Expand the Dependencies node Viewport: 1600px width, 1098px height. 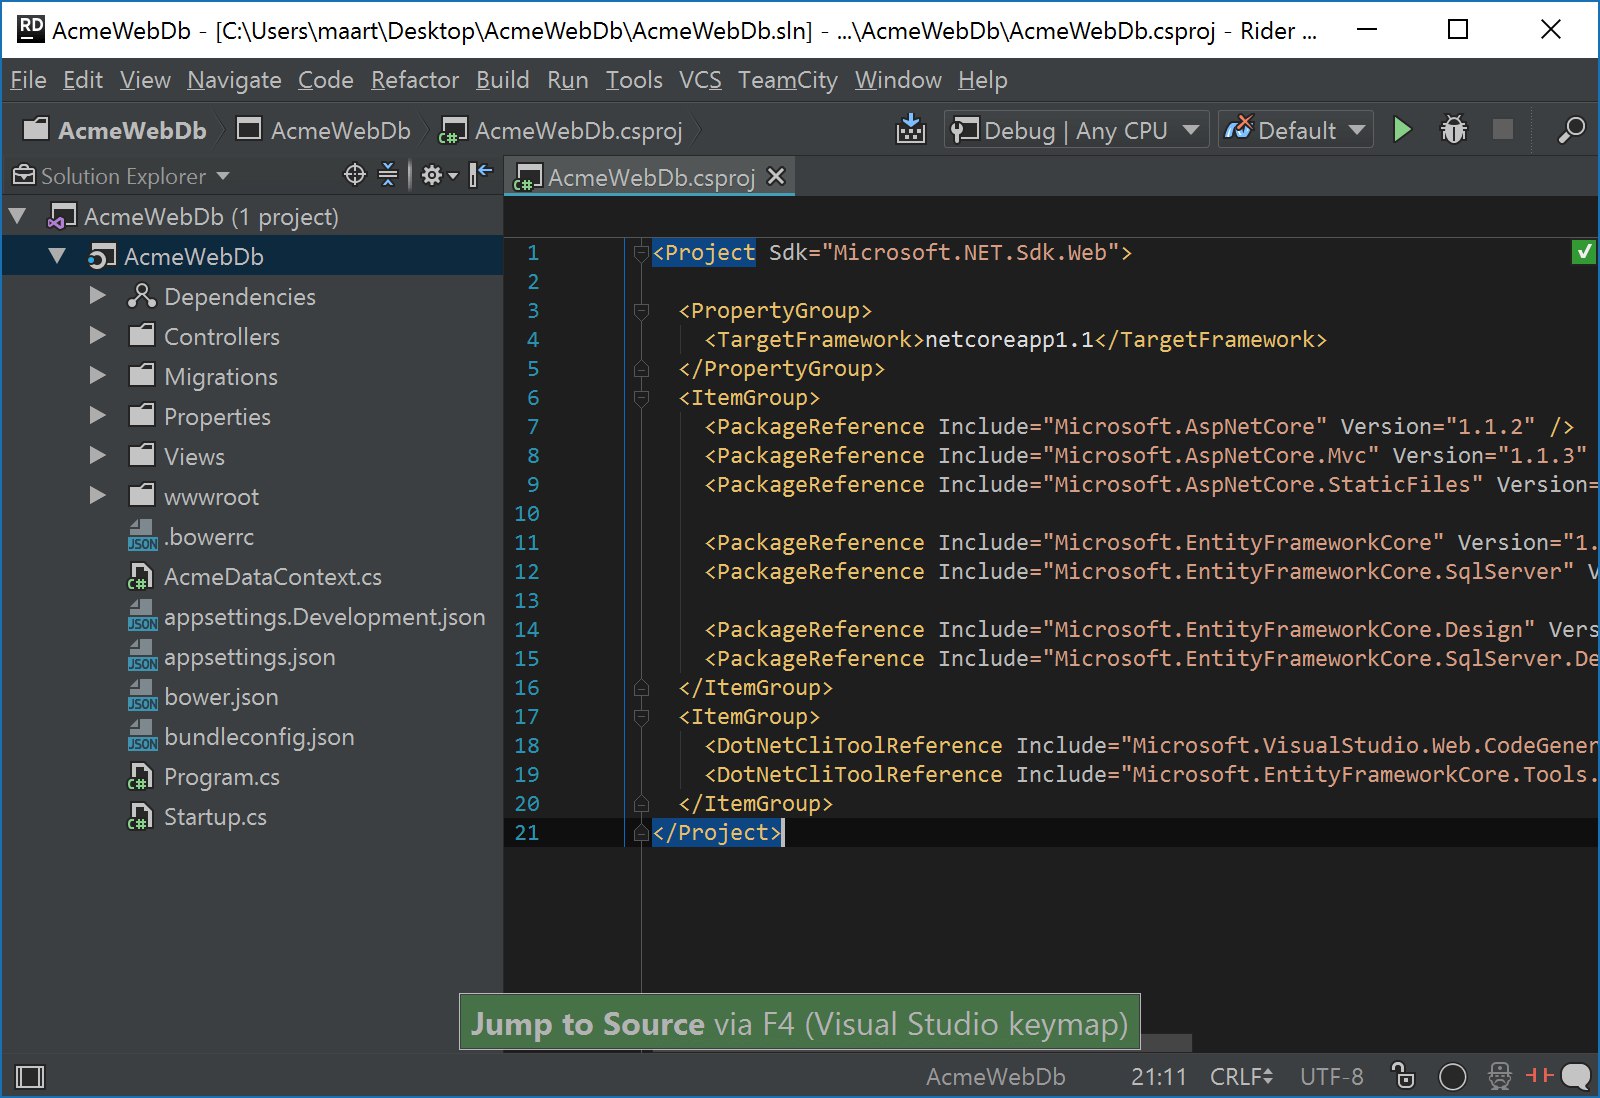tap(97, 296)
